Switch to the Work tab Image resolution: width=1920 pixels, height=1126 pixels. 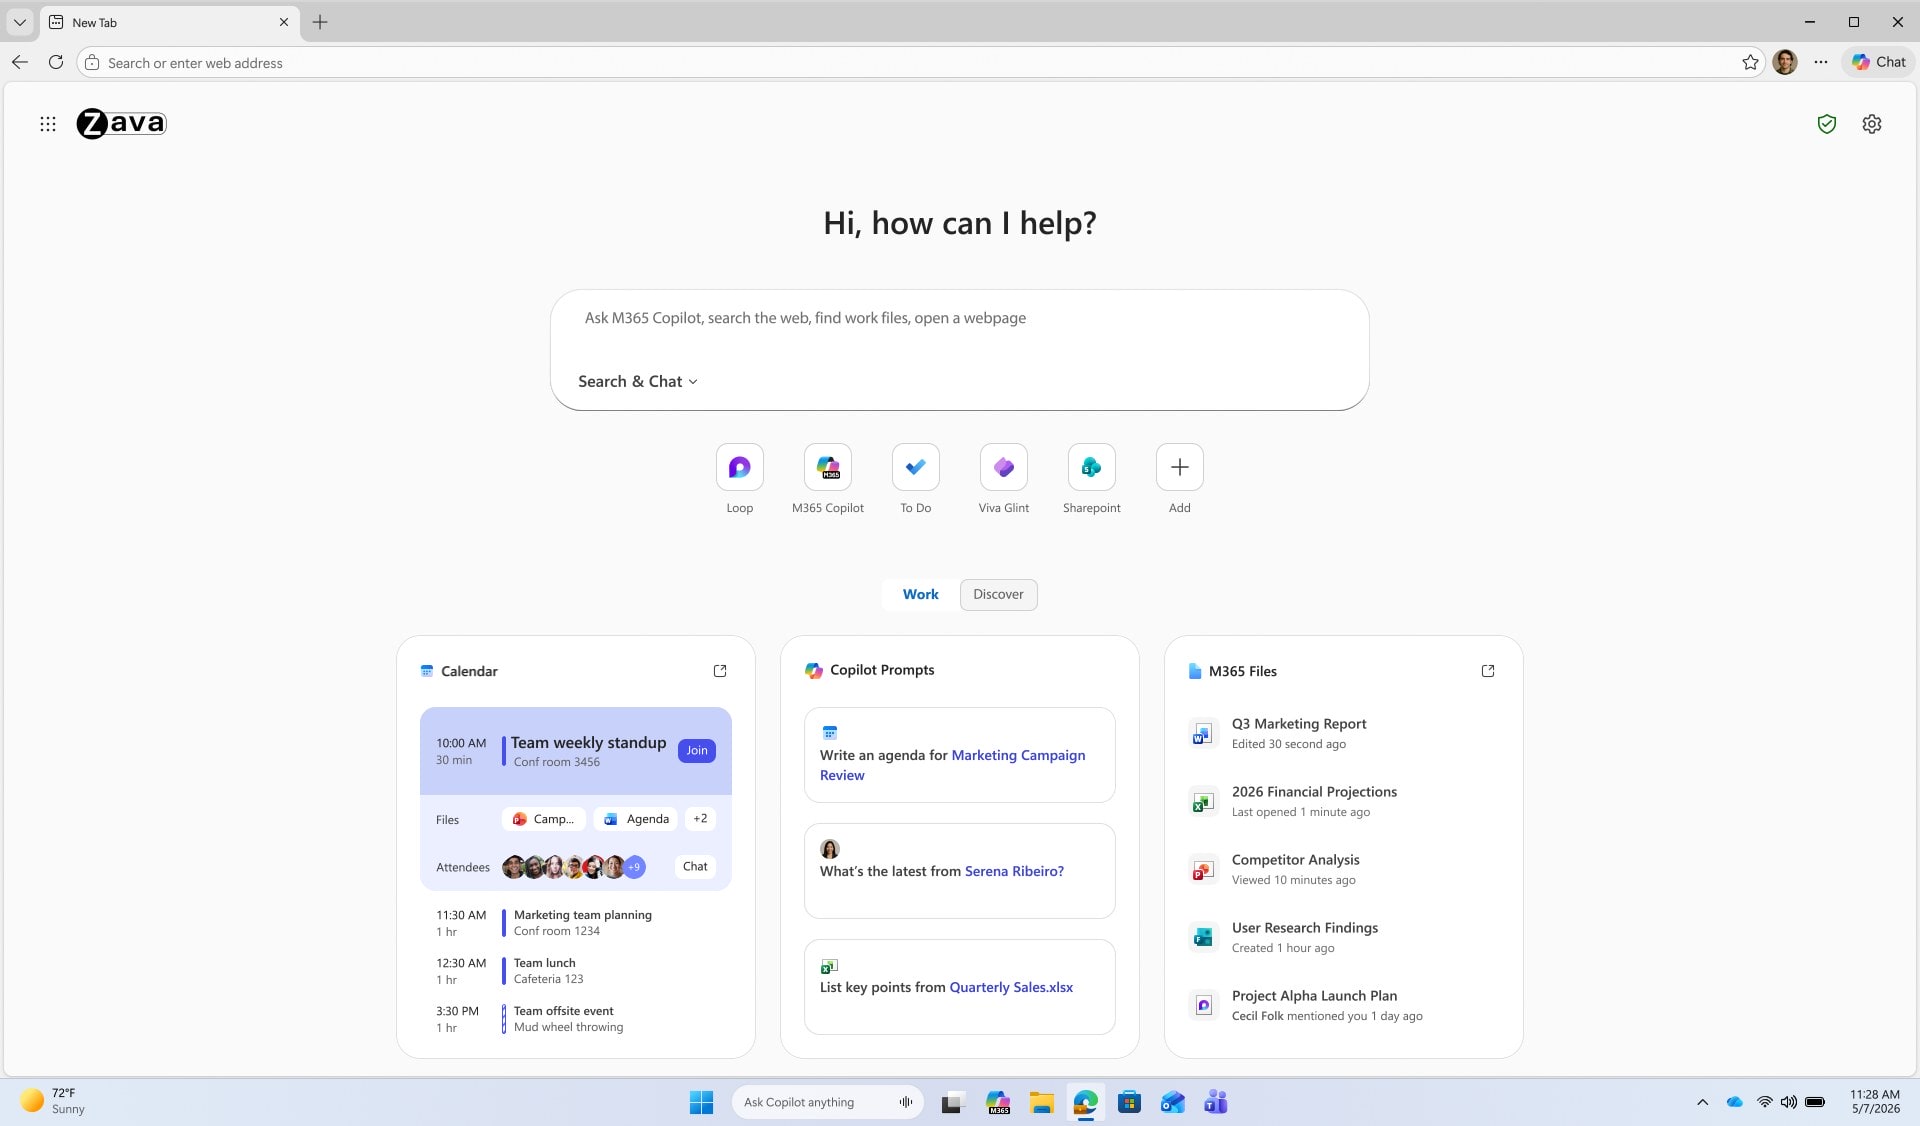click(920, 594)
